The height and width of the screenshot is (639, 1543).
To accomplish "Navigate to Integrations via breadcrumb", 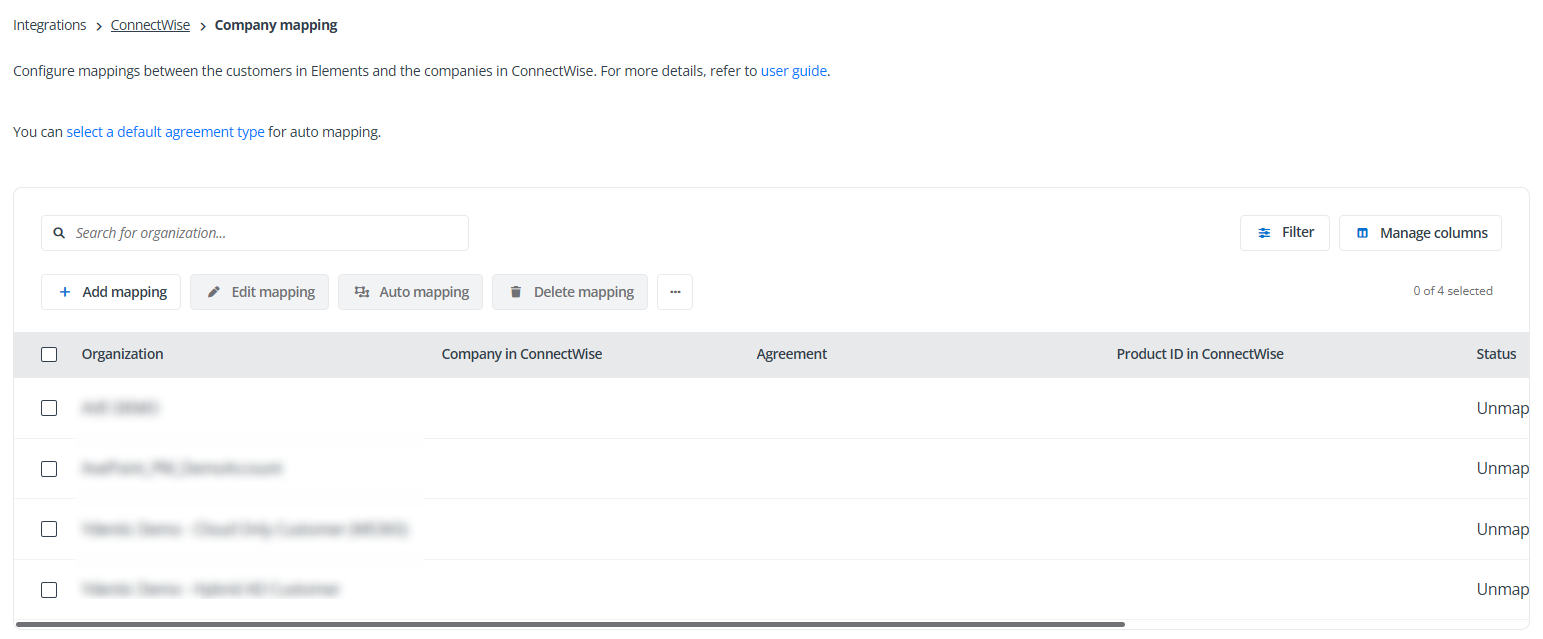I will pyautogui.click(x=49, y=24).
